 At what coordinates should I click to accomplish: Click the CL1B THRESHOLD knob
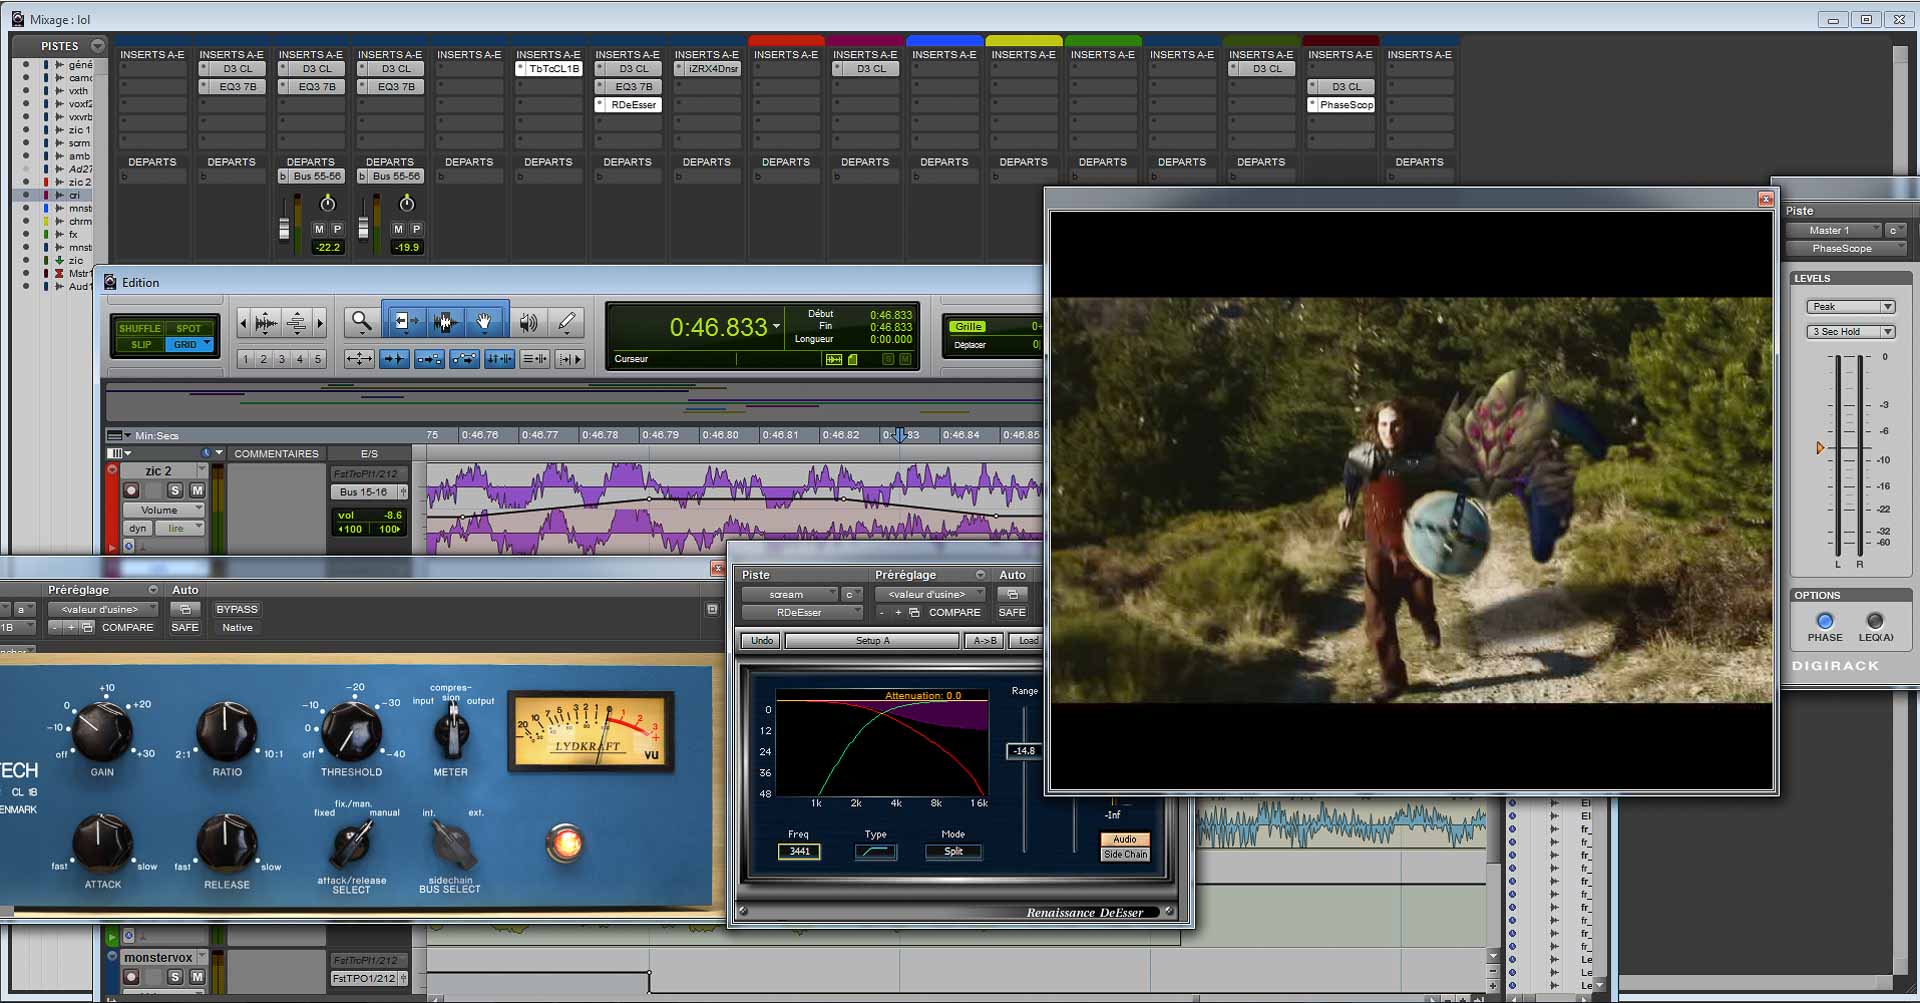(351, 732)
